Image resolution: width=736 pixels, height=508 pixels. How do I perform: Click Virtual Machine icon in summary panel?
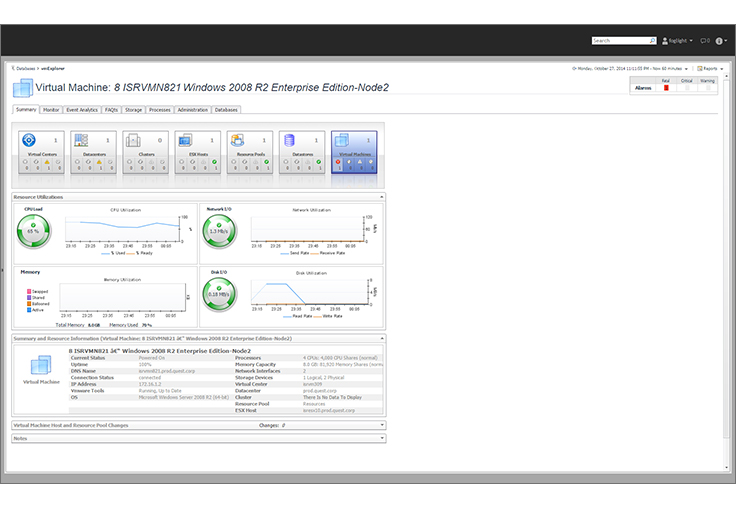pos(41,366)
